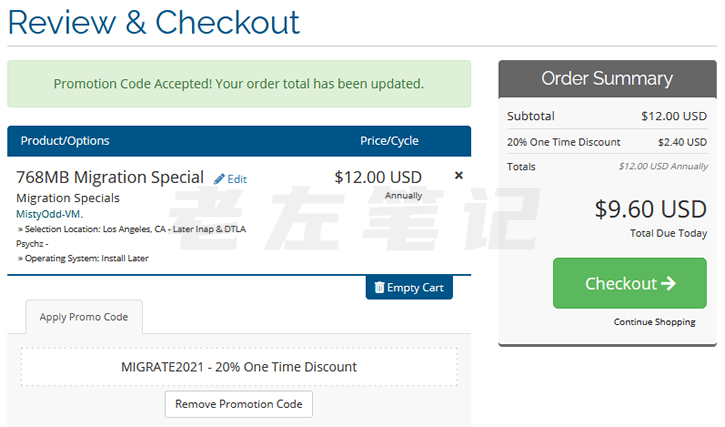Click the 20% One Time Discount row
Screen dimensions: 725x427
pos(607,142)
